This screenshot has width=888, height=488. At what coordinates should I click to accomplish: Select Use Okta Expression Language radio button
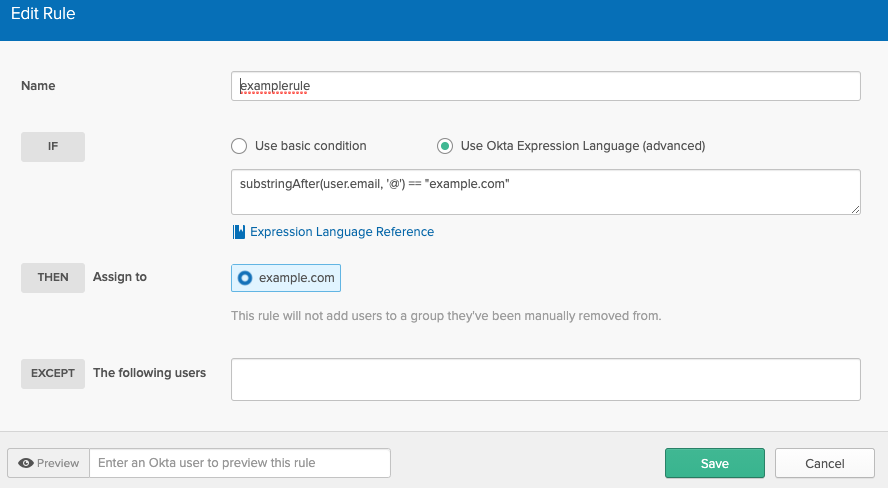(x=445, y=146)
